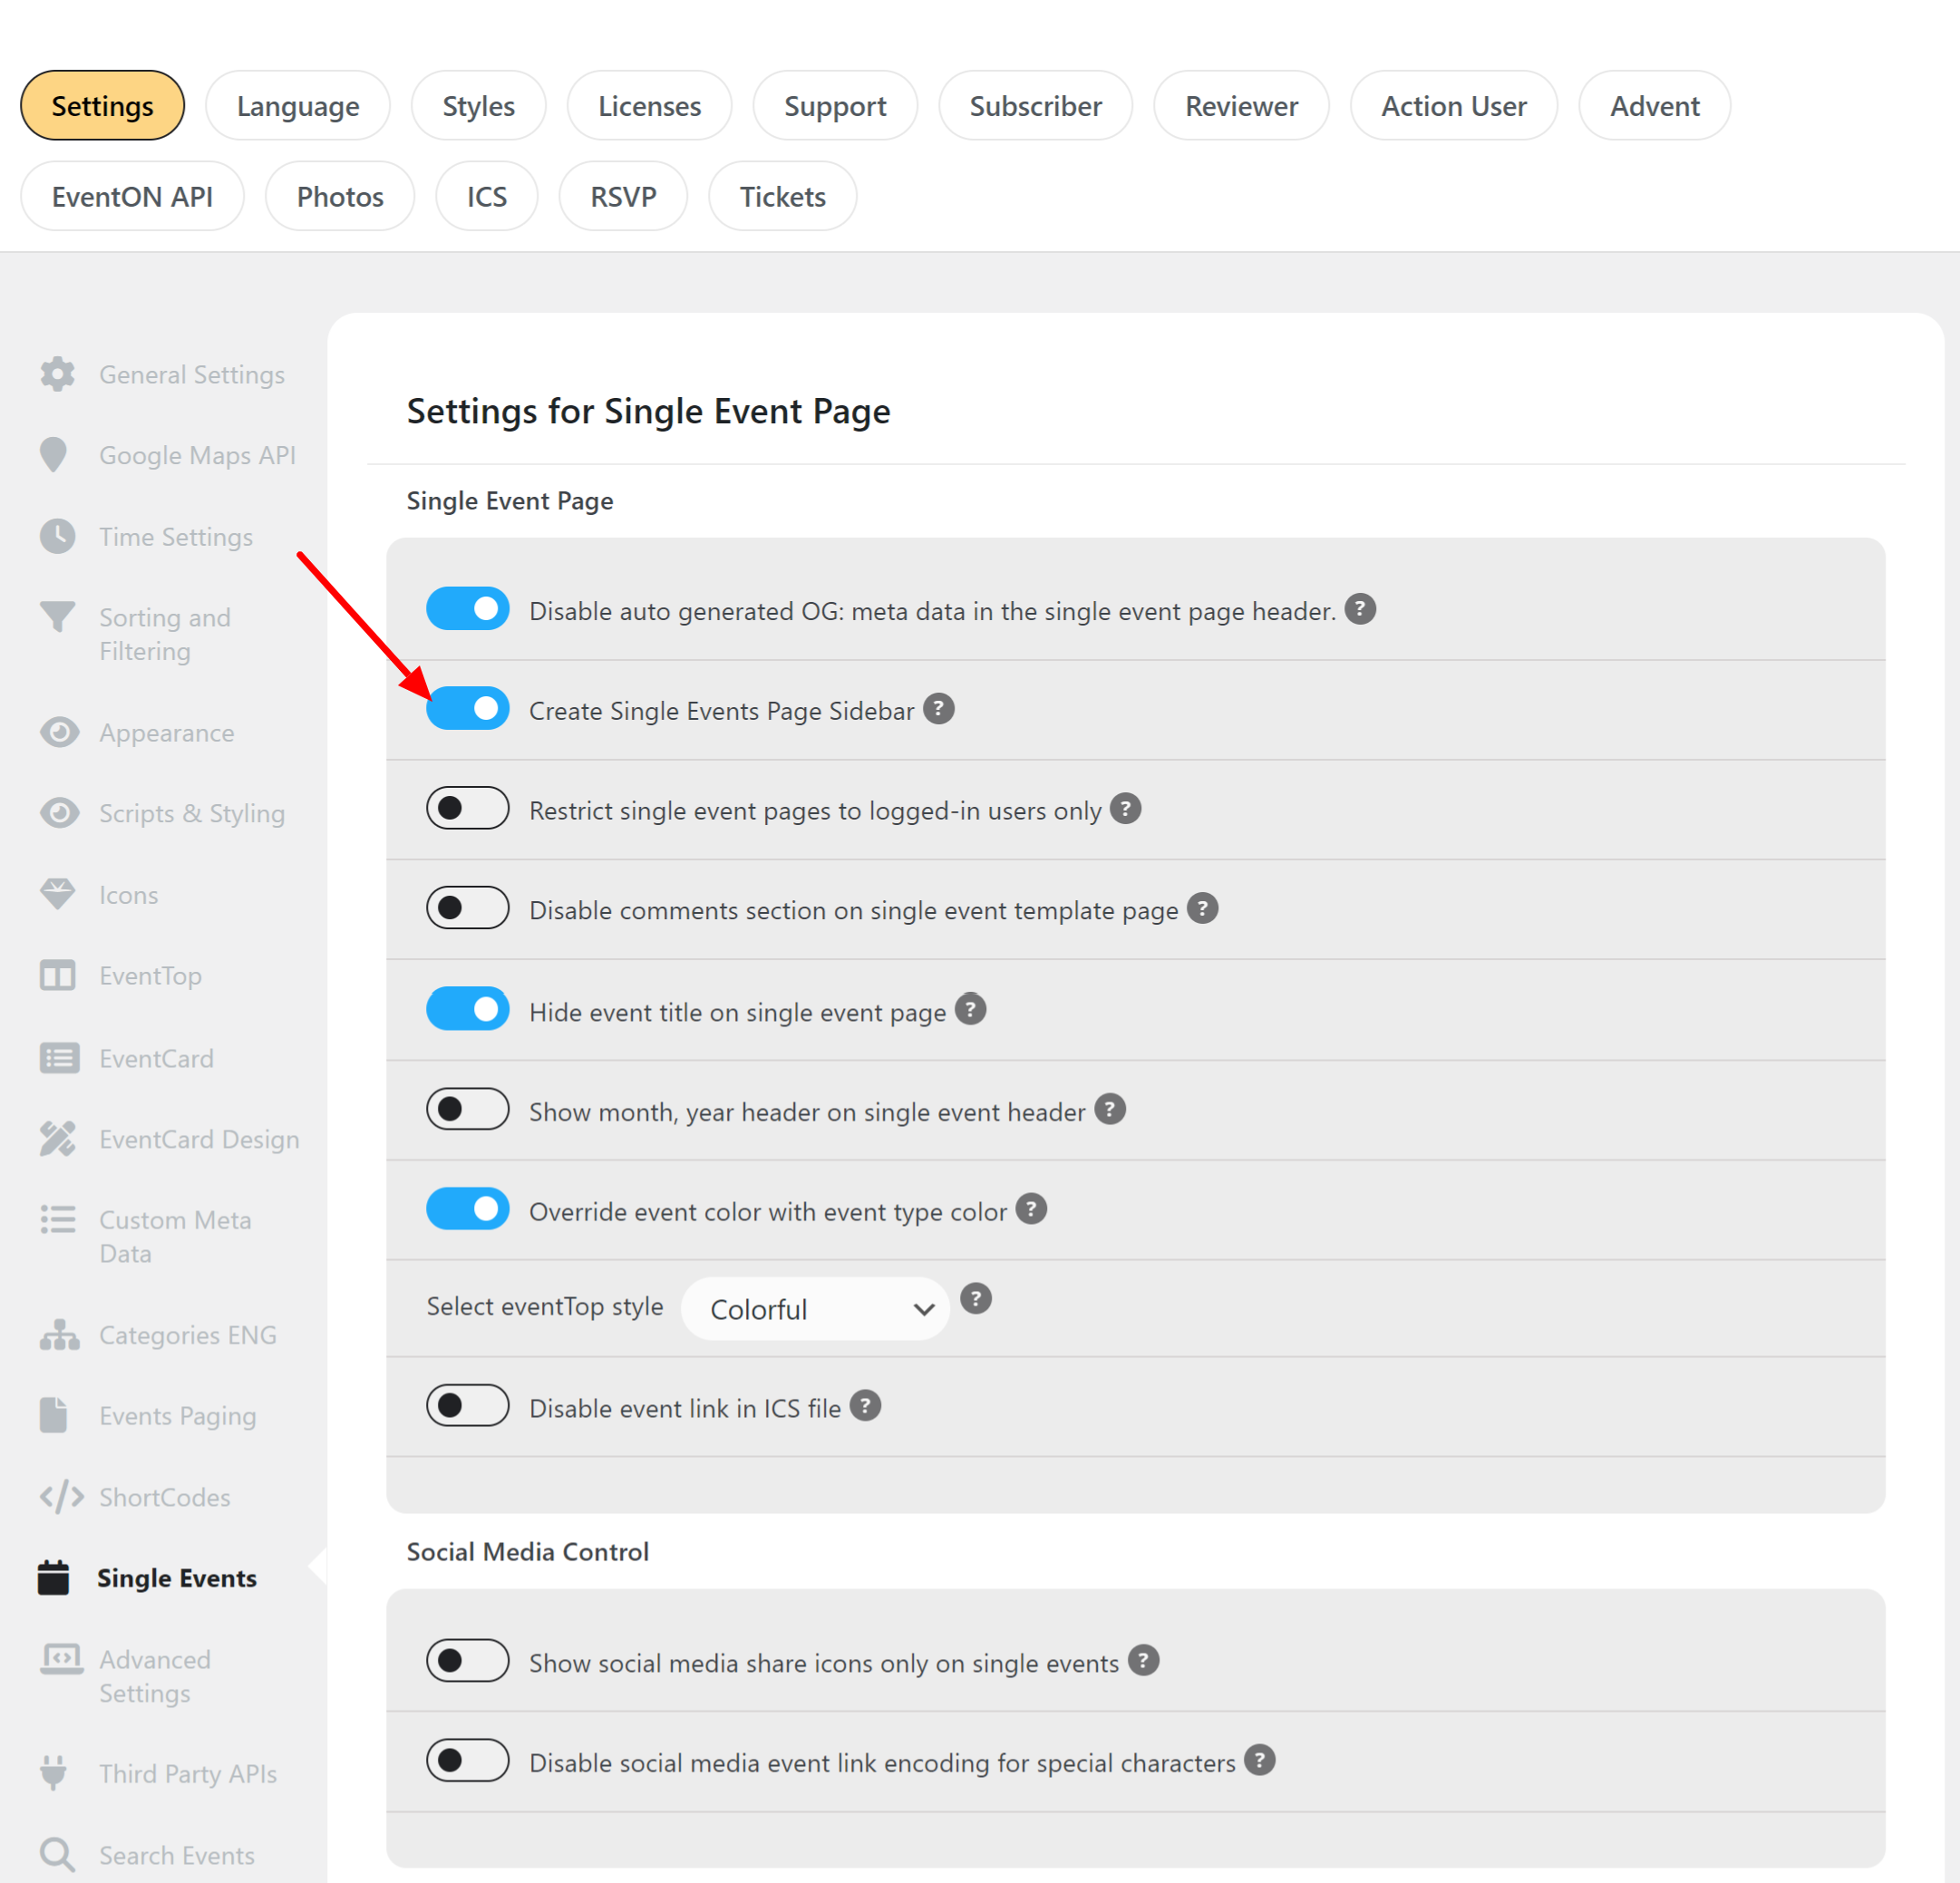Click the Third Party APIs plug icon
The width and height of the screenshot is (1960, 1883).
(x=54, y=1772)
